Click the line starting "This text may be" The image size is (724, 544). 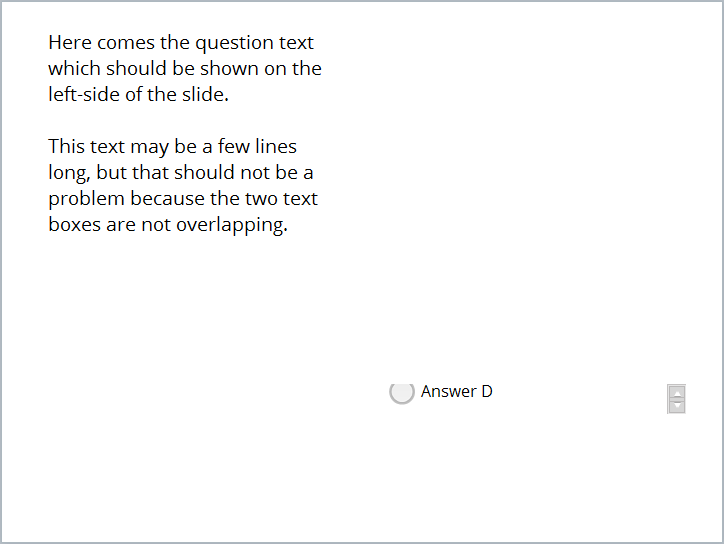(x=172, y=147)
